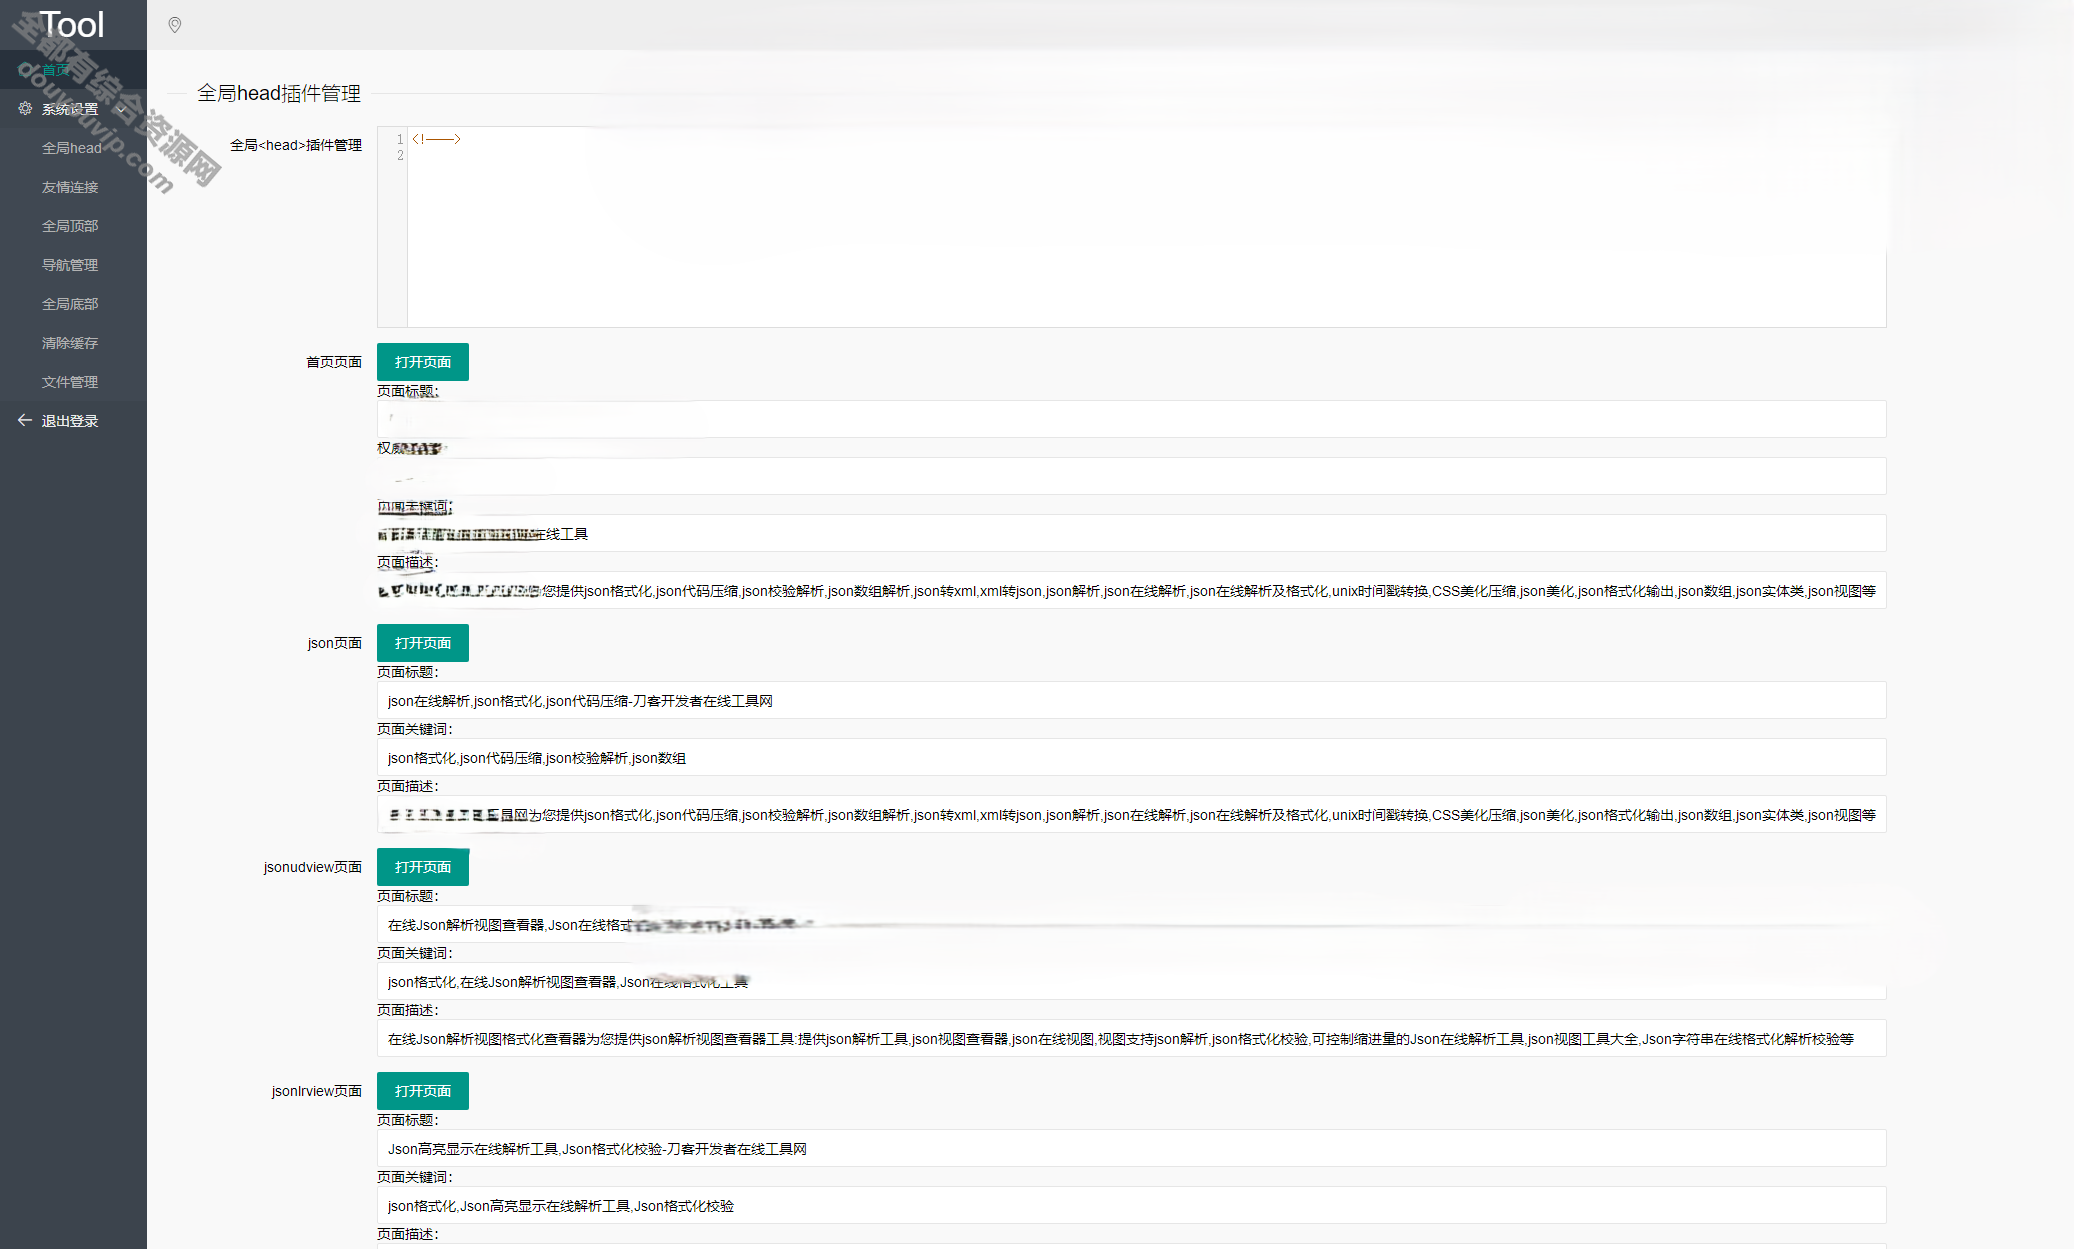The height and width of the screenshot is (1249, 2074).
Task: Go to 全局顶部 settings
Action: tap(73, 226)
